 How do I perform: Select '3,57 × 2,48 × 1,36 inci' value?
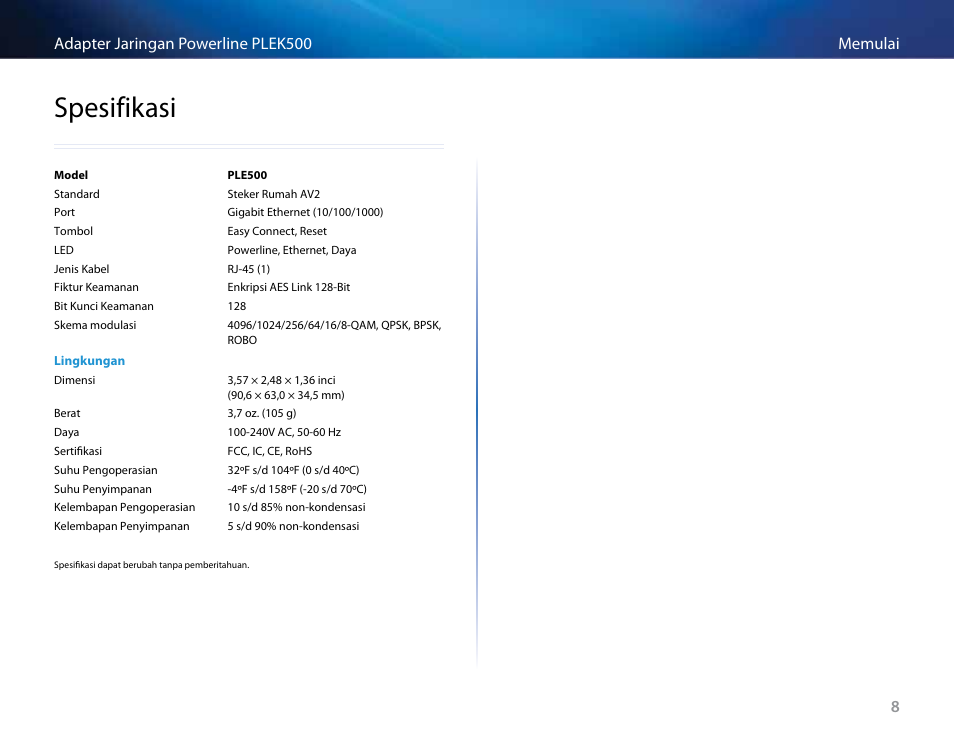pos(281,380)
